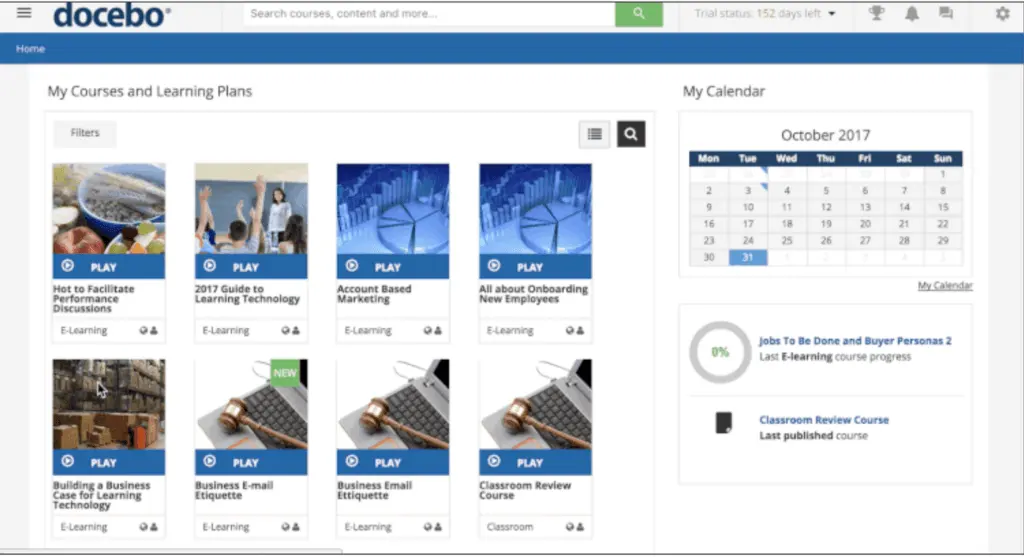
Task: Open Classroom Review Course gavel thumbnail
Action: coord(535,404)
